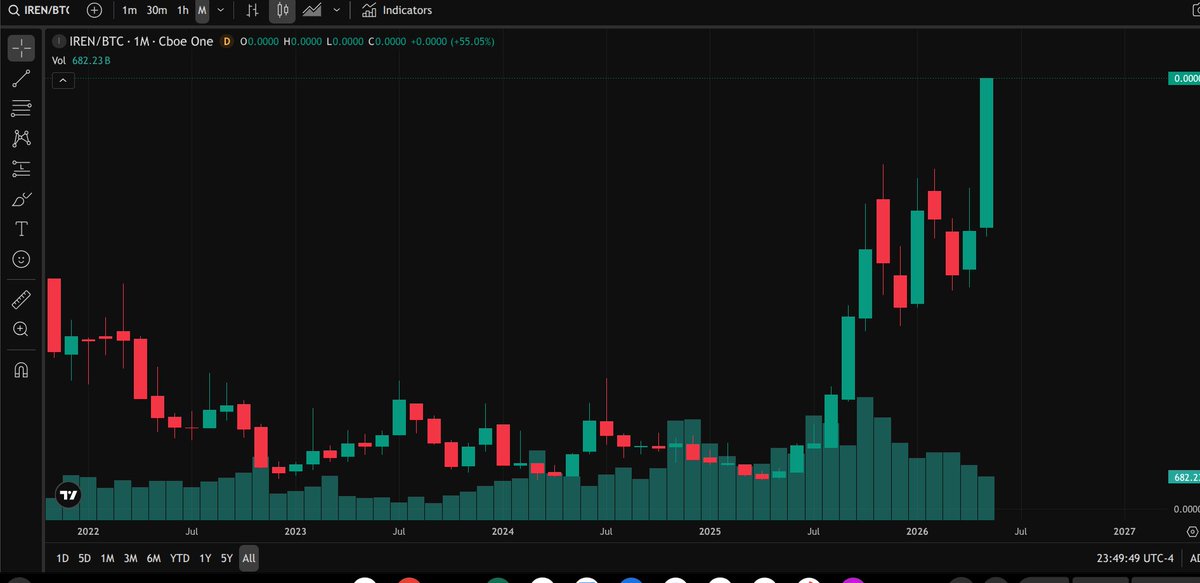Screen dimensions: 1200x583
Task: Click the IREN/BTC · 1M · Cboe One title
Action: (x=141, y=41)
